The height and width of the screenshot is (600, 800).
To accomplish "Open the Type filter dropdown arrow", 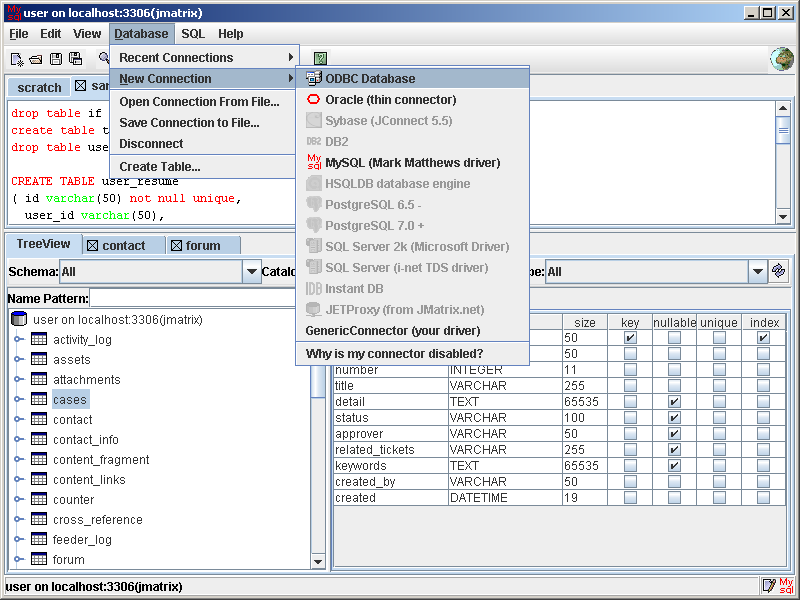I will (x=757, y=271).
